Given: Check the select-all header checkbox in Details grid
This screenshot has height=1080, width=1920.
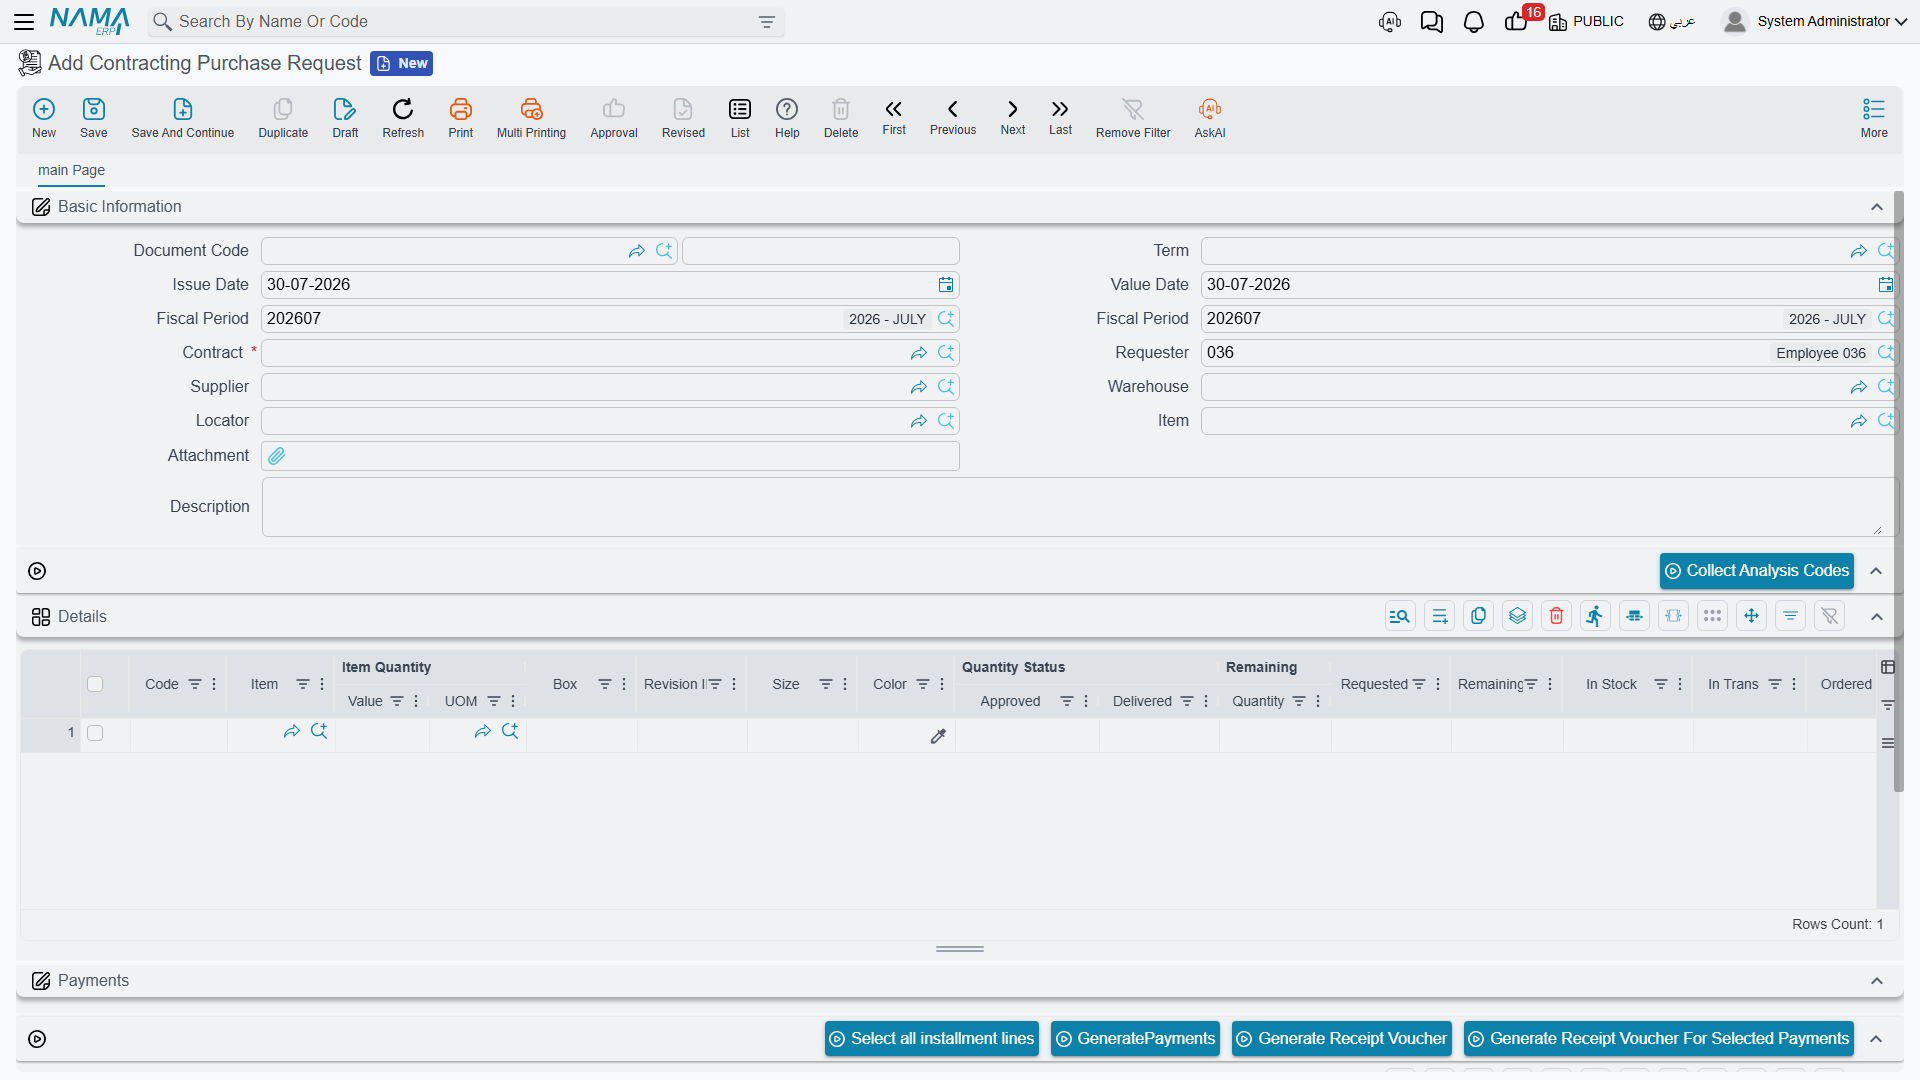Looking at the screenshot, I should pyautogui.click(x=95, y=684).
